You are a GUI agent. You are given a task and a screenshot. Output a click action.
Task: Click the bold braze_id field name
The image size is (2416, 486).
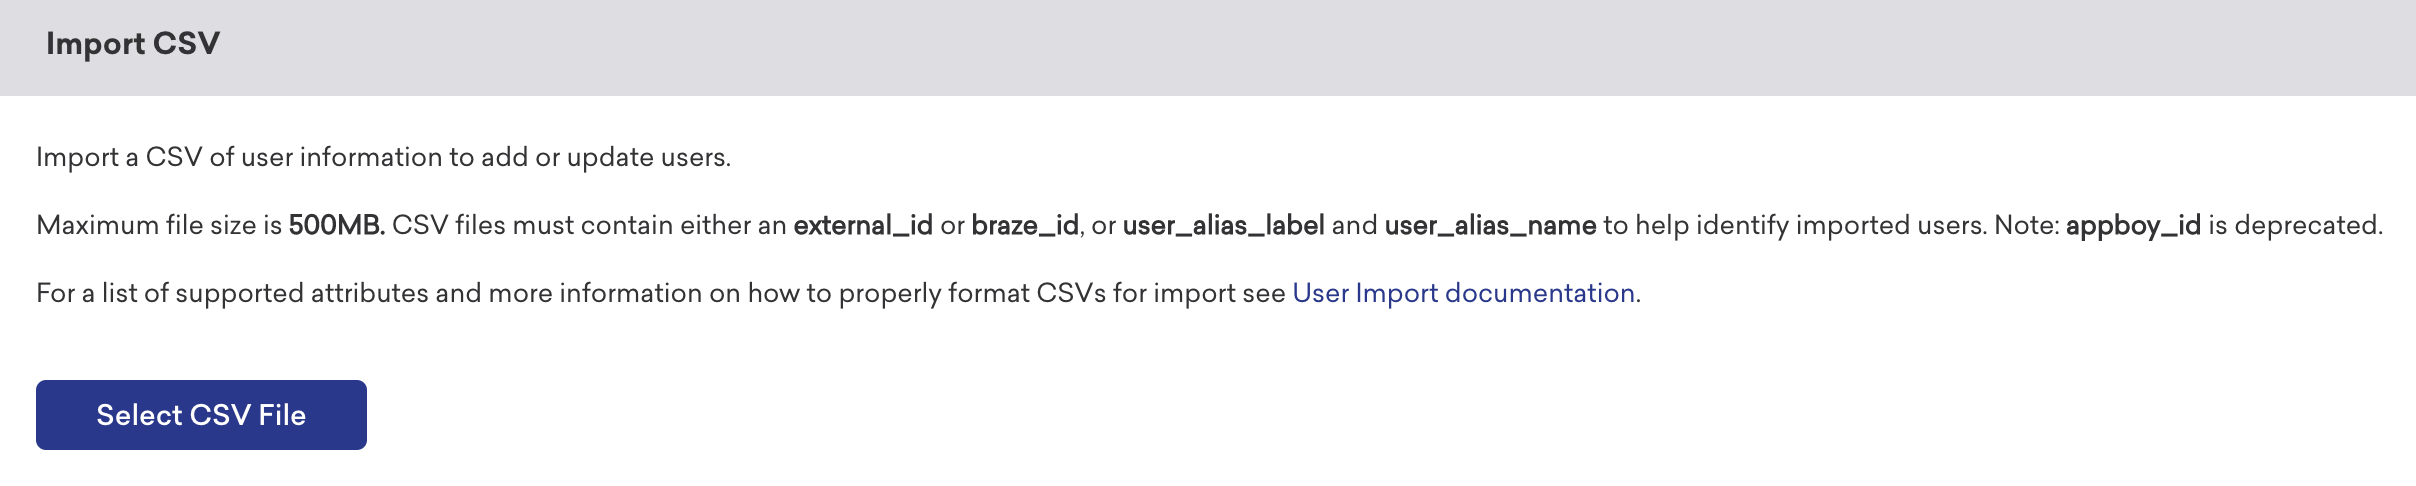(1024, 225)
